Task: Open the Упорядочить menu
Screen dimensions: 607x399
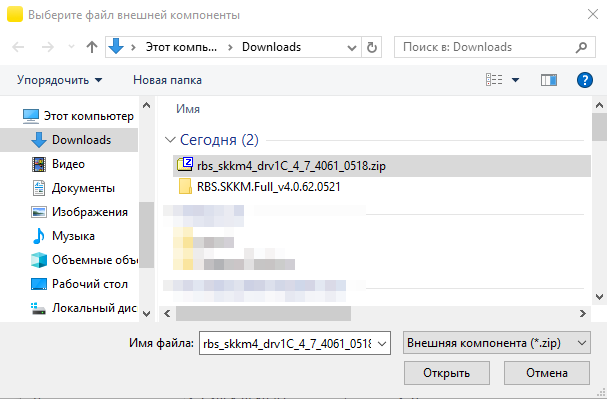Action: (59, 80)
